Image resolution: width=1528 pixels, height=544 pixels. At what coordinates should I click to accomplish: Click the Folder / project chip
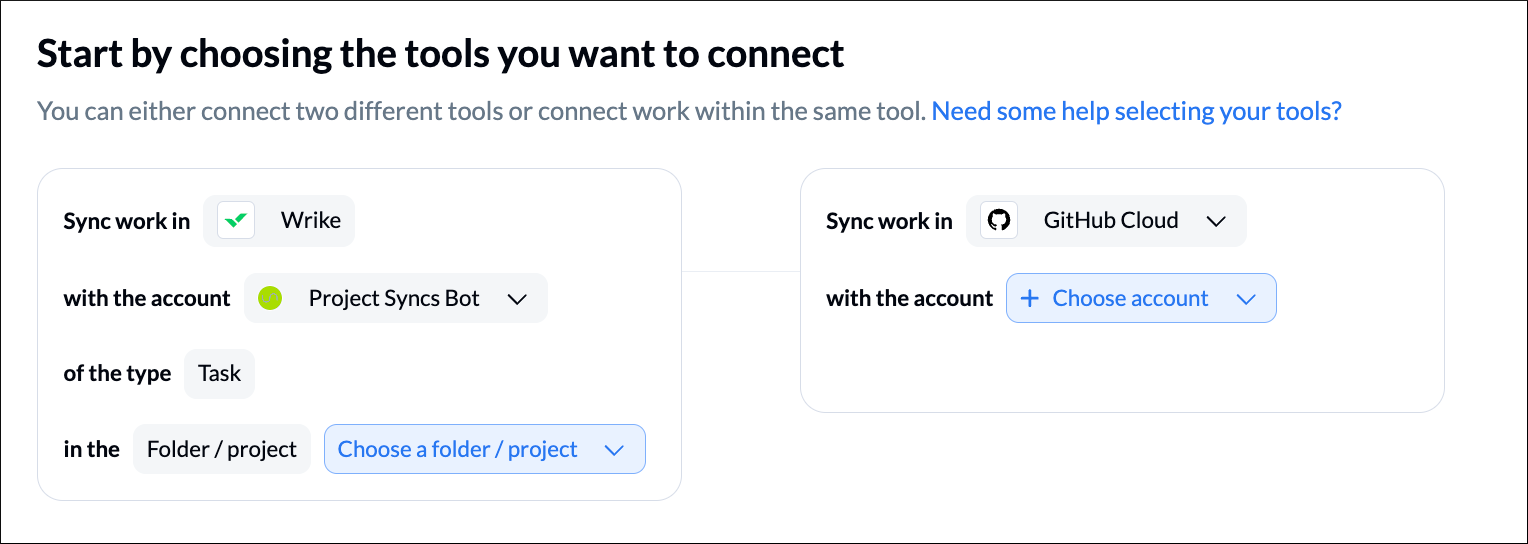[222, 450]
